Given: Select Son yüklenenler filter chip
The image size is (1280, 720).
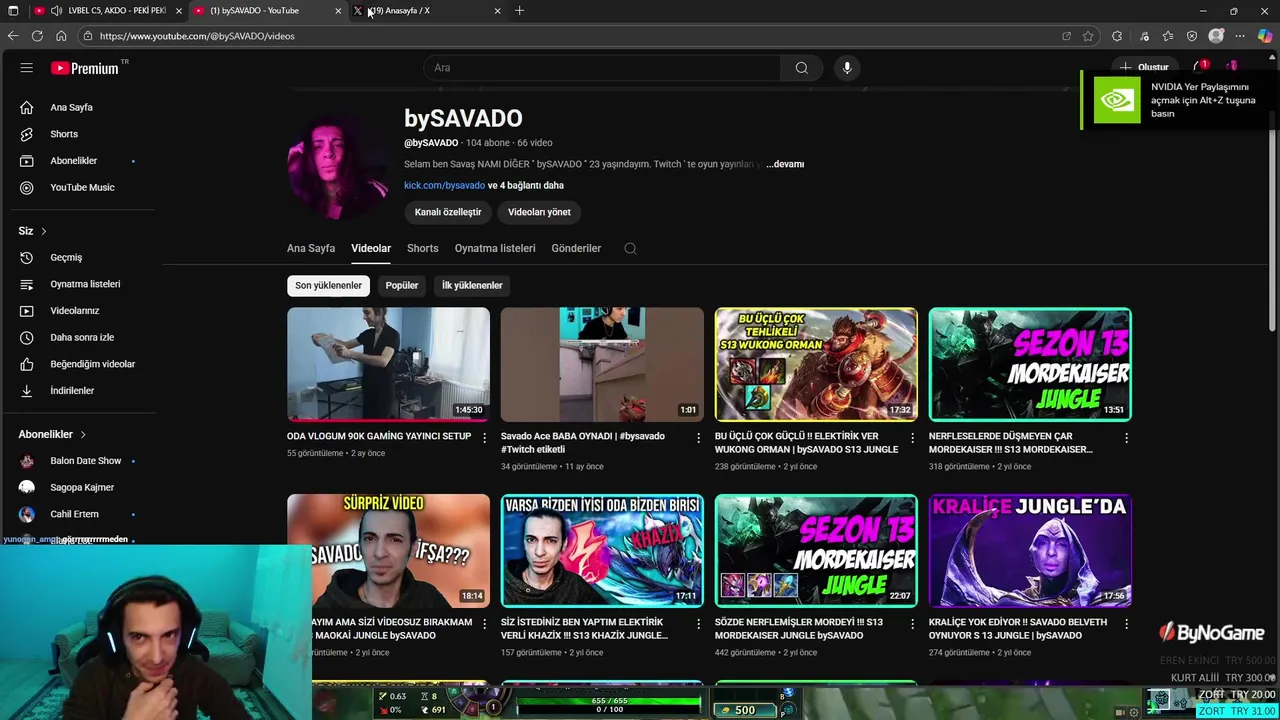Looking at the screenshot, I should (x=328, y=285).
